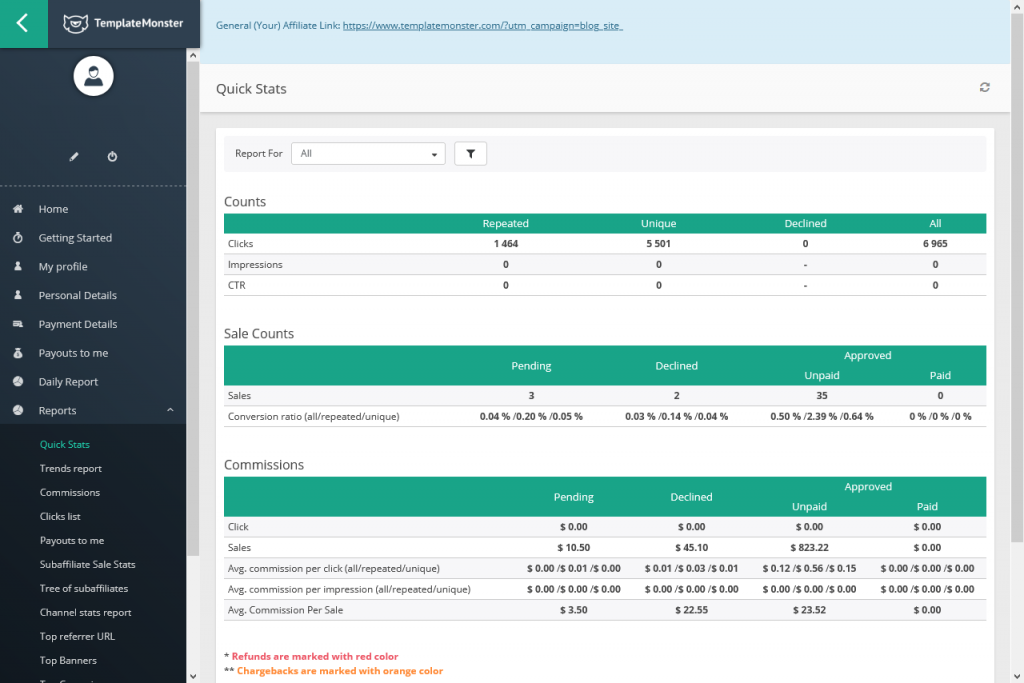The height and width of the screenshot is (683, 1024).
Task: Open the Commissions report submenu item
Action: click(70, 492)
